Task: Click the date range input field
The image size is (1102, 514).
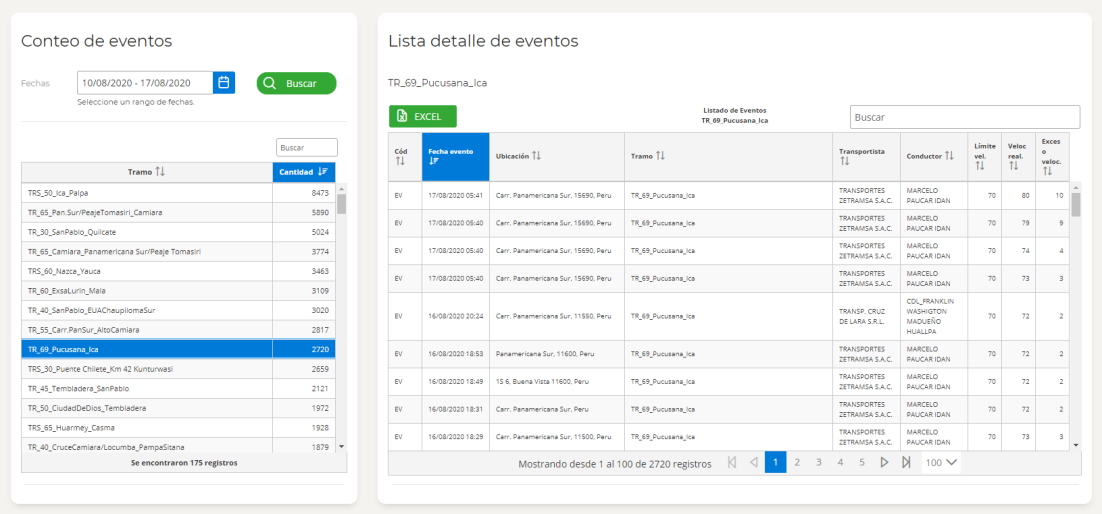Action: (145, 83)
